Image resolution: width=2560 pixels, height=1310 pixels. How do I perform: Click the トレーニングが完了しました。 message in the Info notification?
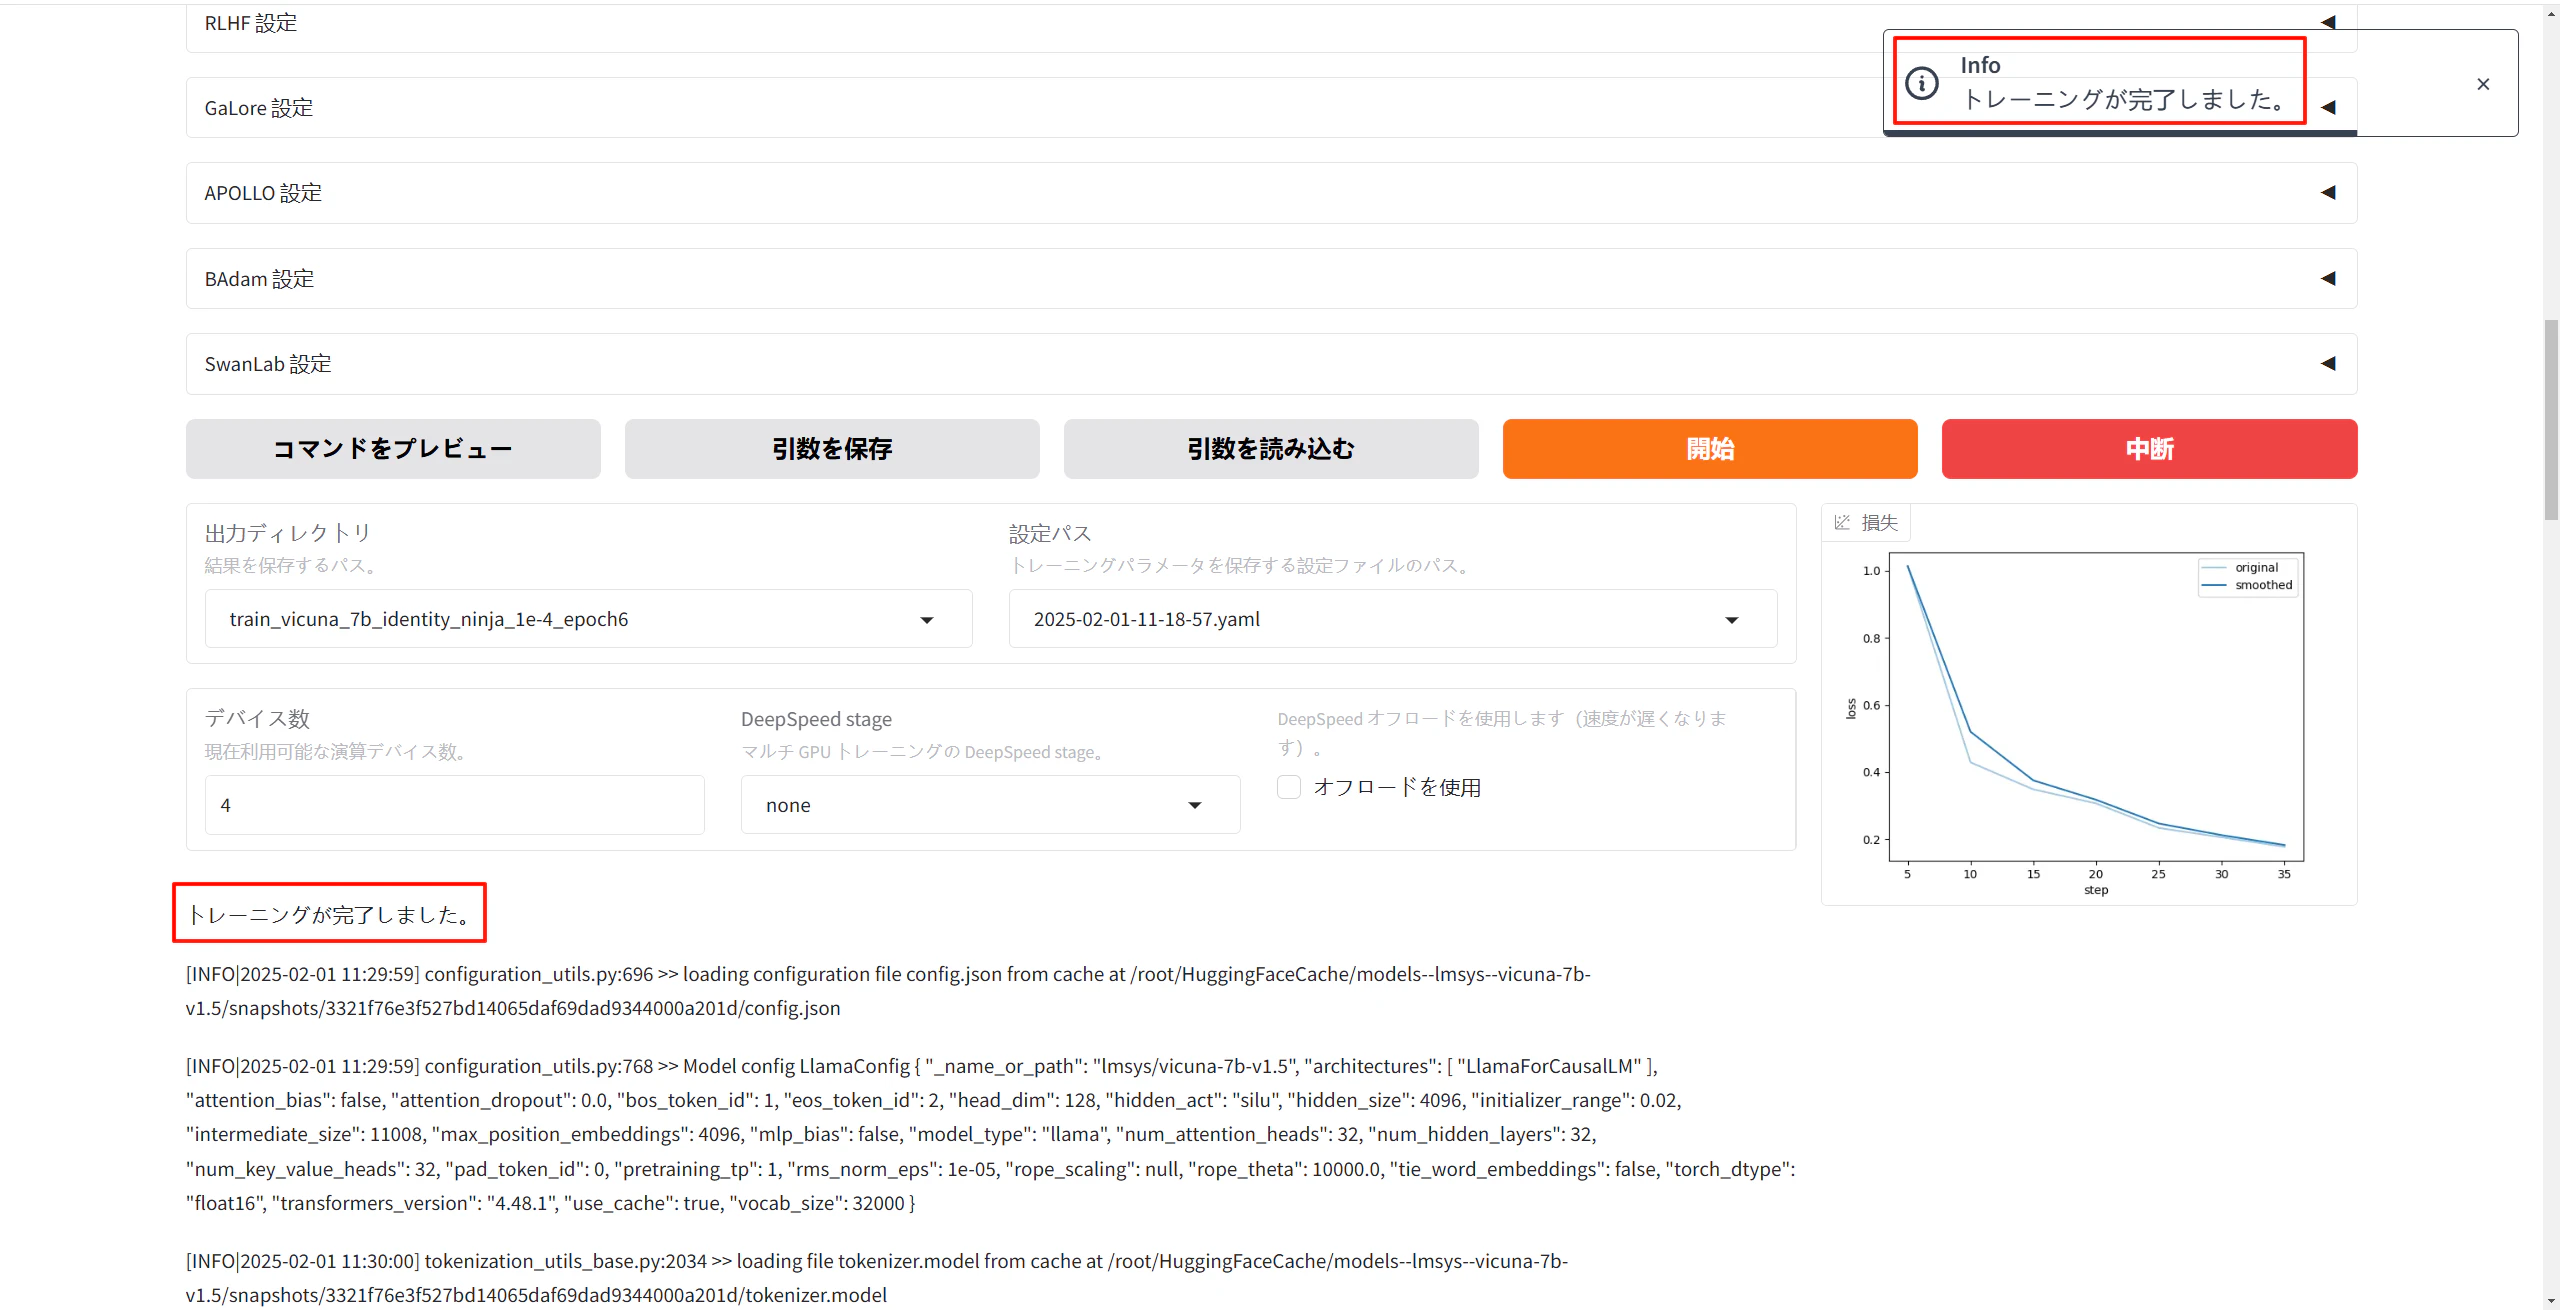pyautogui.click(x=2125, y=99)
